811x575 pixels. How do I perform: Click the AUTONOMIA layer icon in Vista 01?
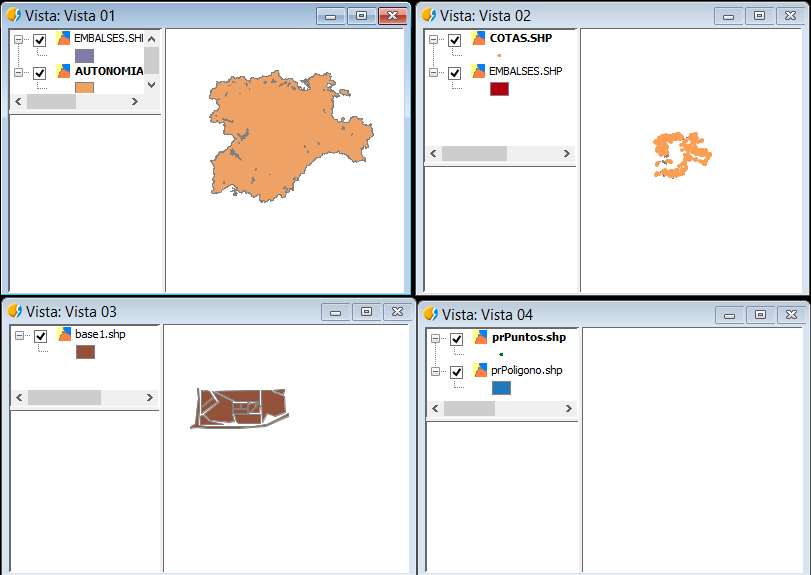[64, 72]
